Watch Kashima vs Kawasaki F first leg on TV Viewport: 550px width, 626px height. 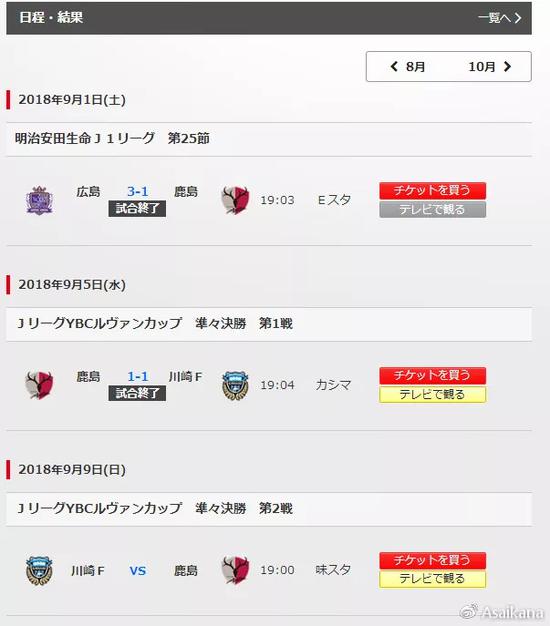click(x=433, y=394)
